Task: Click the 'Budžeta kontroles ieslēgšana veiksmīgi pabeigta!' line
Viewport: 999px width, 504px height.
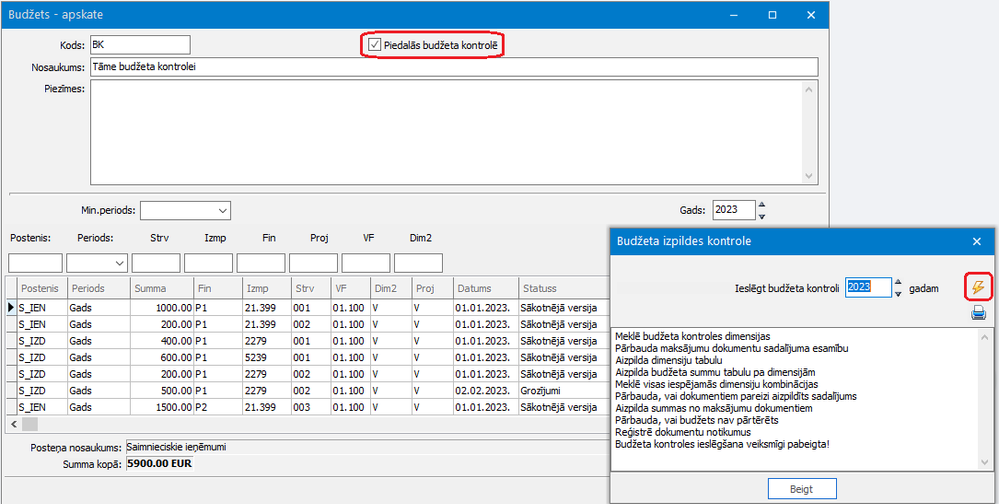Action: [722, 443]
